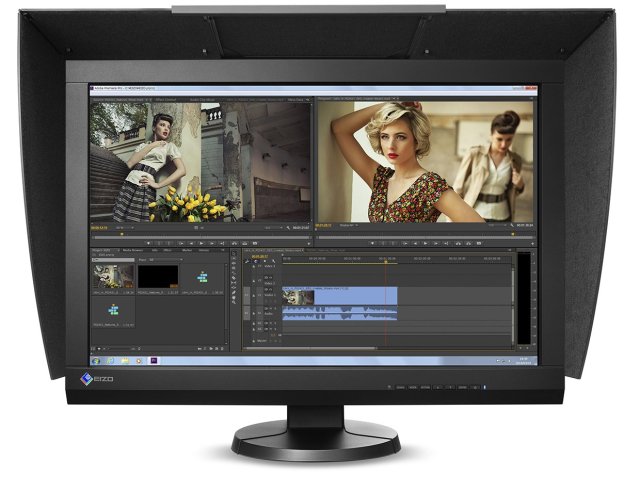Click Lift button in Program monitor
This screenshot has width=640, height=480.
pyautogui.click(x=458, y=243)
